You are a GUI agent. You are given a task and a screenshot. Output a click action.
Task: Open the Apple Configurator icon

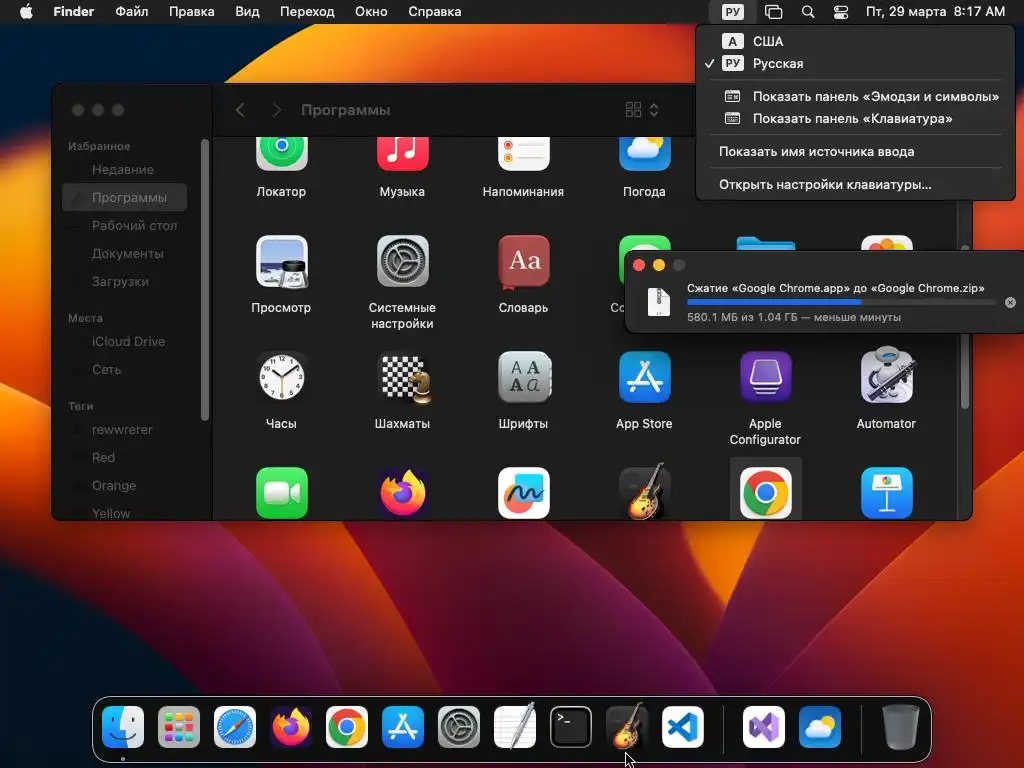765,377
